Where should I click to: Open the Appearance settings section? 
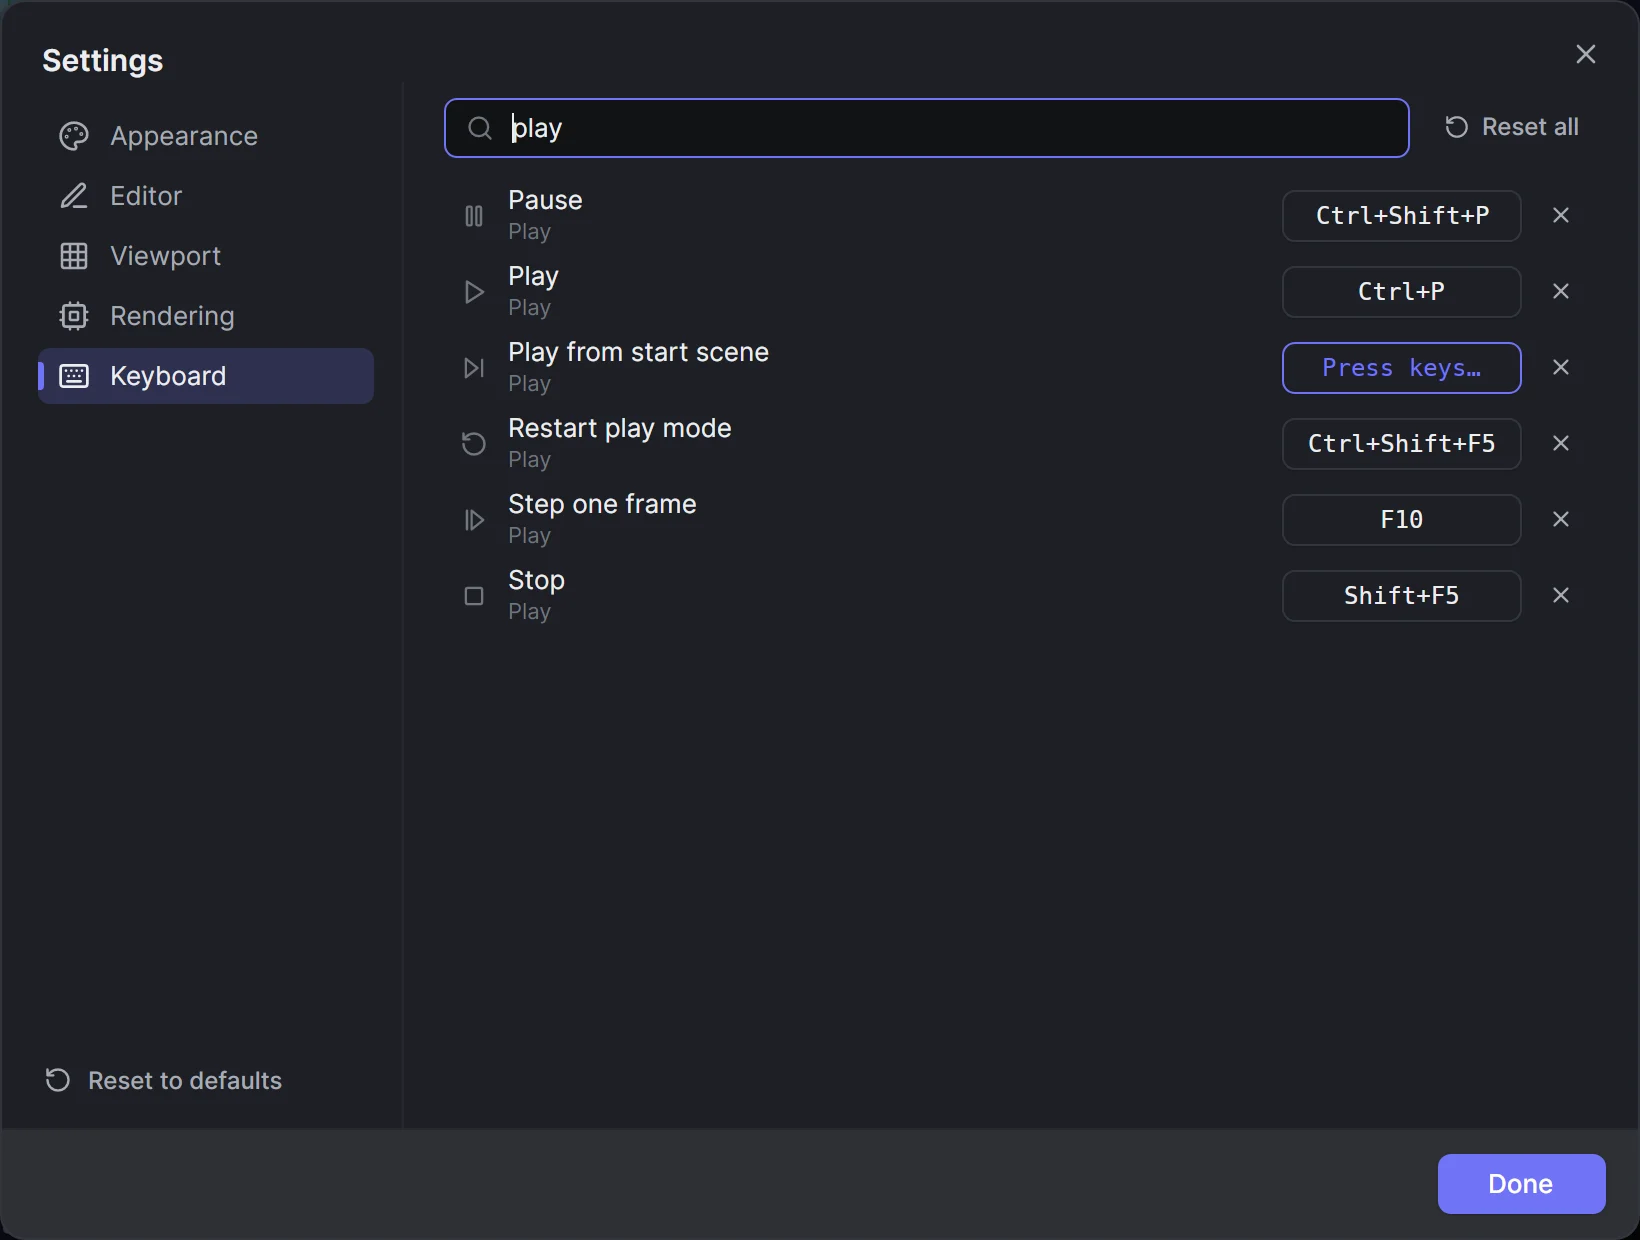click(x=206, y=136)
